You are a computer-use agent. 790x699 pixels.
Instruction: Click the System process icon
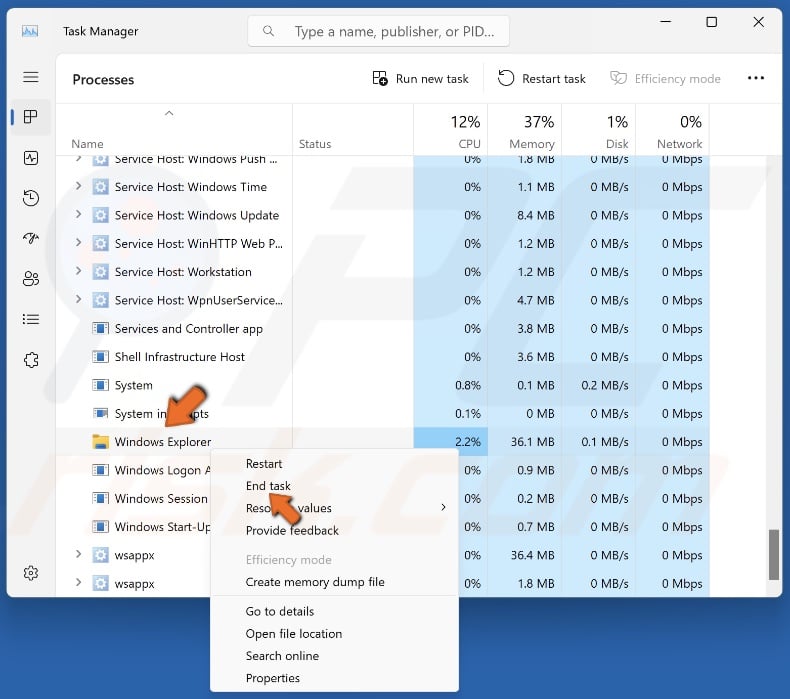point(100,386)
